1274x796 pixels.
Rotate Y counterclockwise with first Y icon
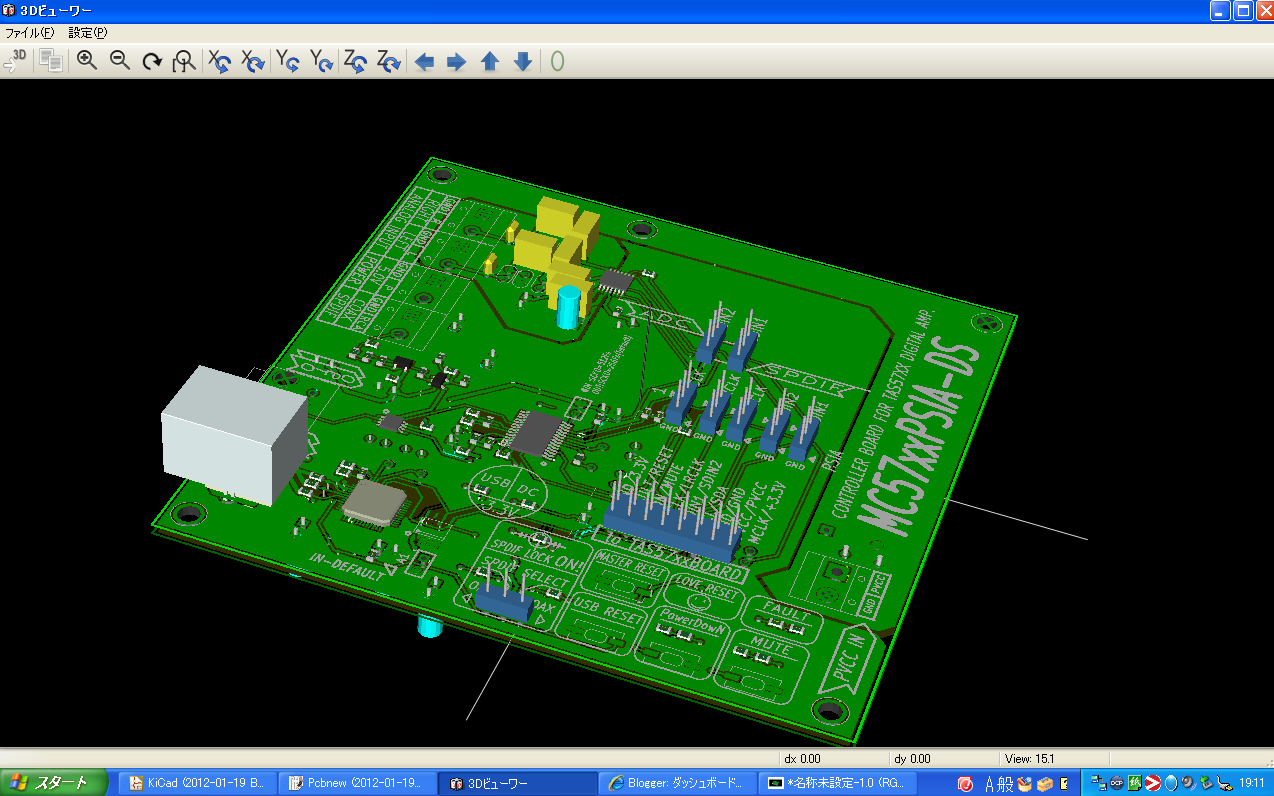pos(288,61)
